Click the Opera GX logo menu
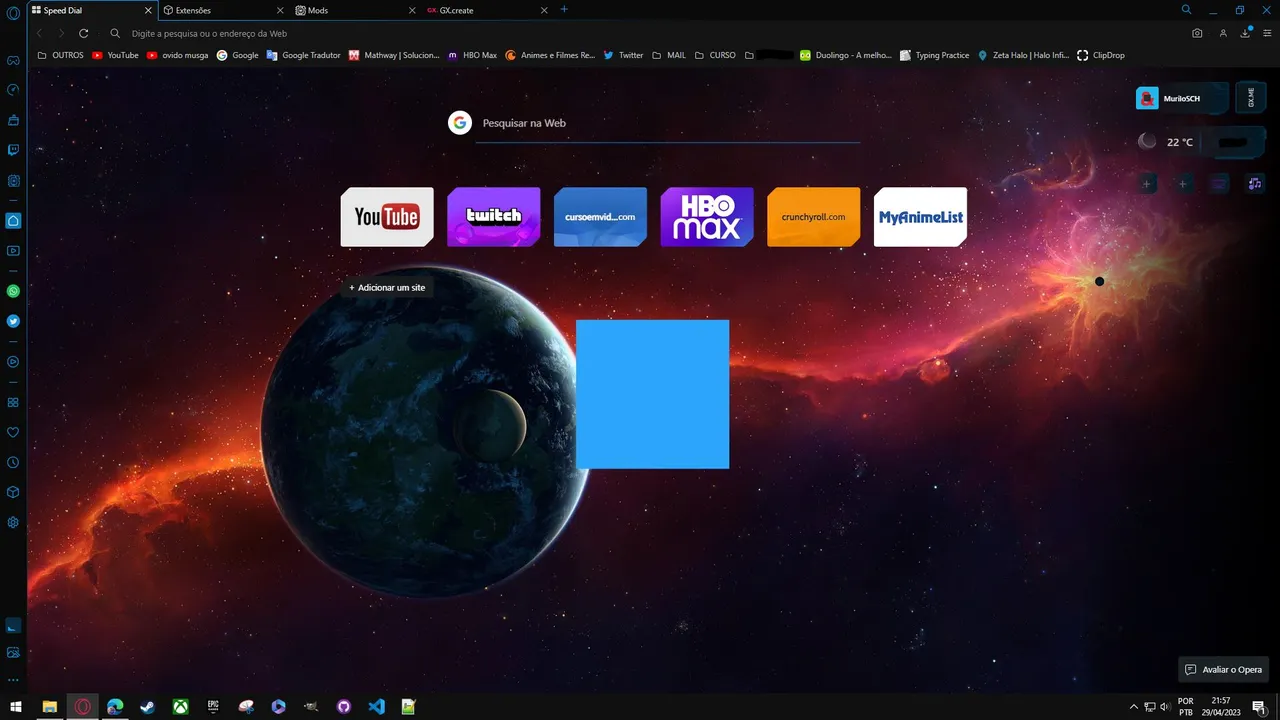The width and height of the screenshot is (1280, 720). coord(13,13)
